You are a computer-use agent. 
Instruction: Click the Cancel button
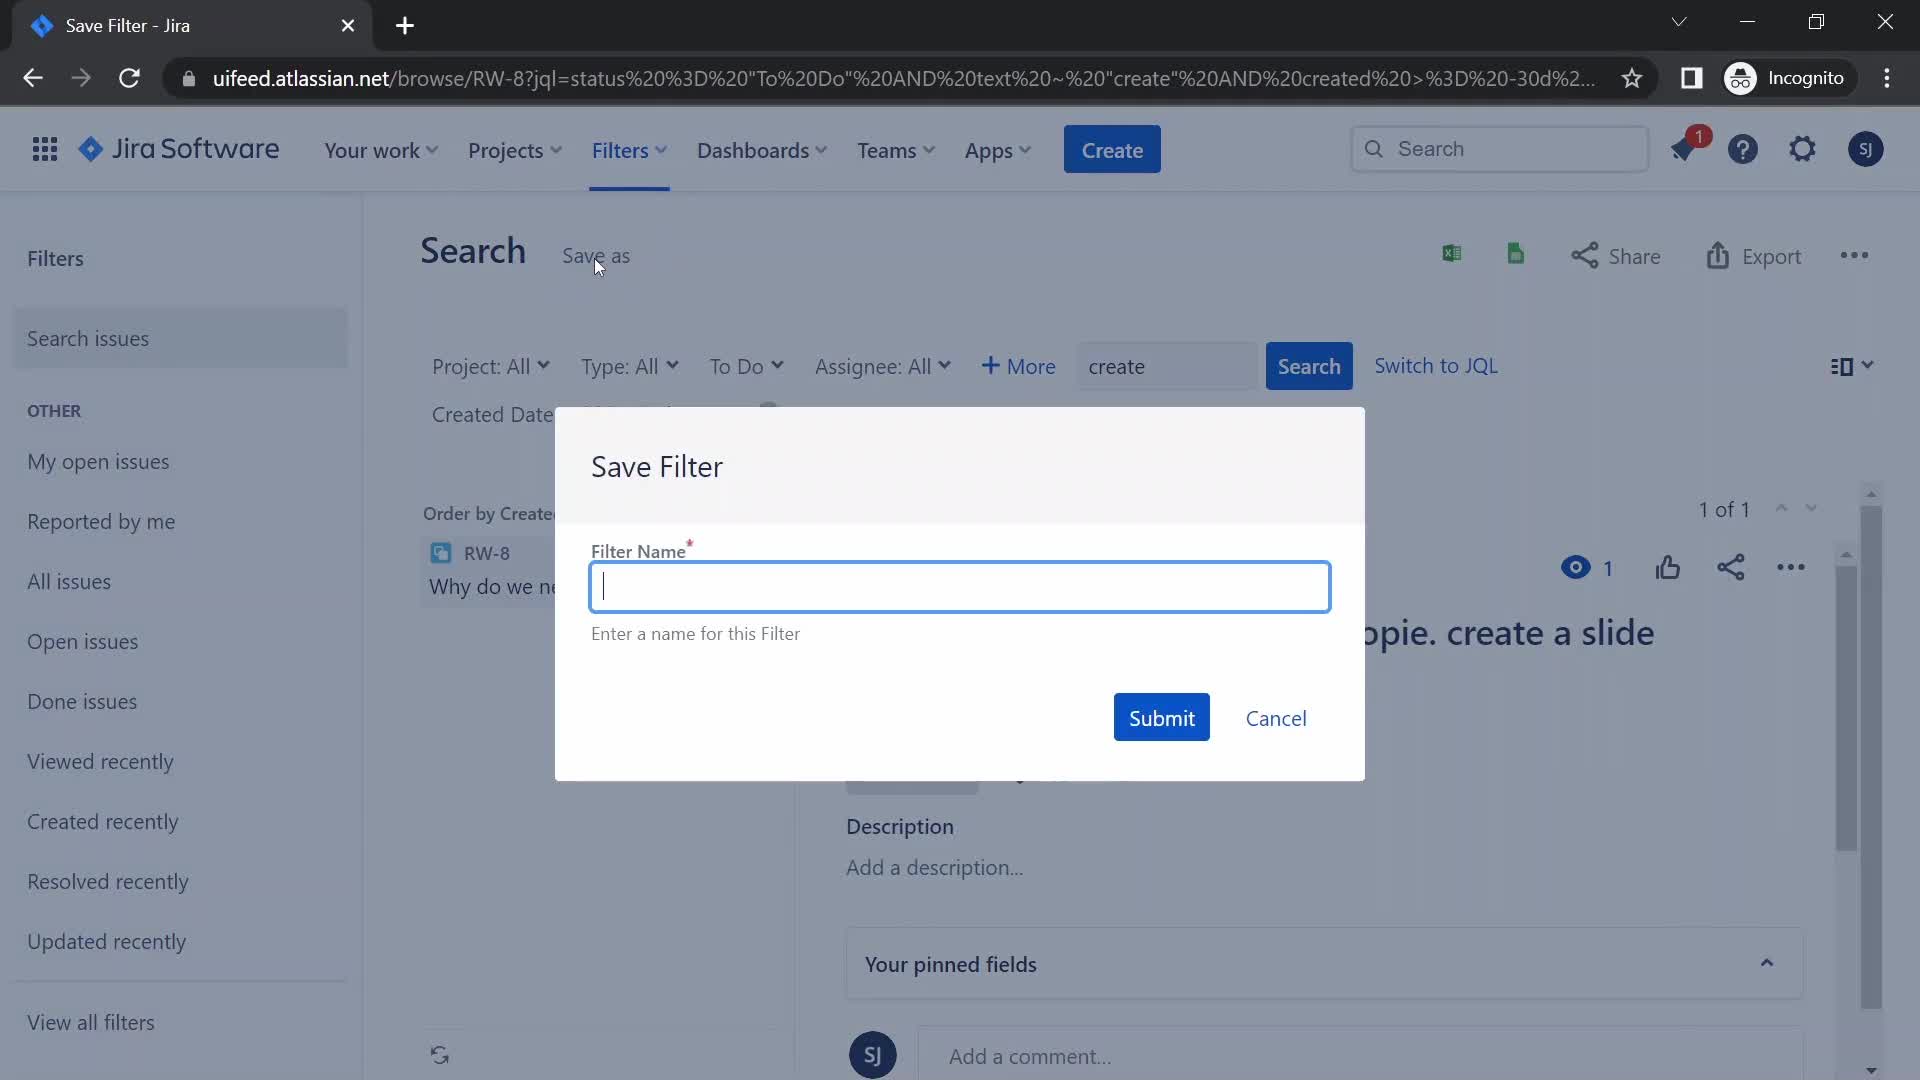(1275, 716)
